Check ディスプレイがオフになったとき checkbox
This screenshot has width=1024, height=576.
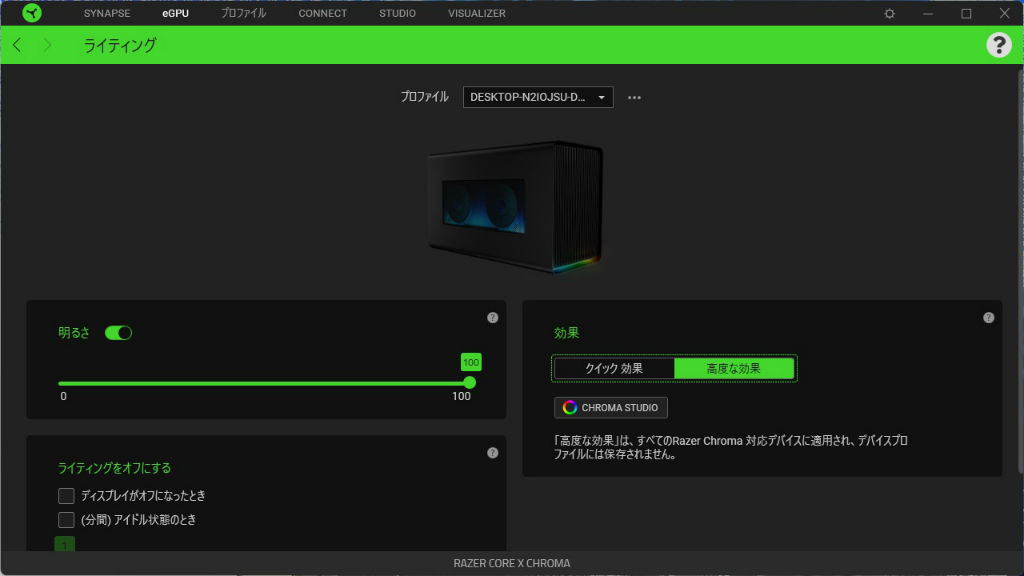(66, 496)
